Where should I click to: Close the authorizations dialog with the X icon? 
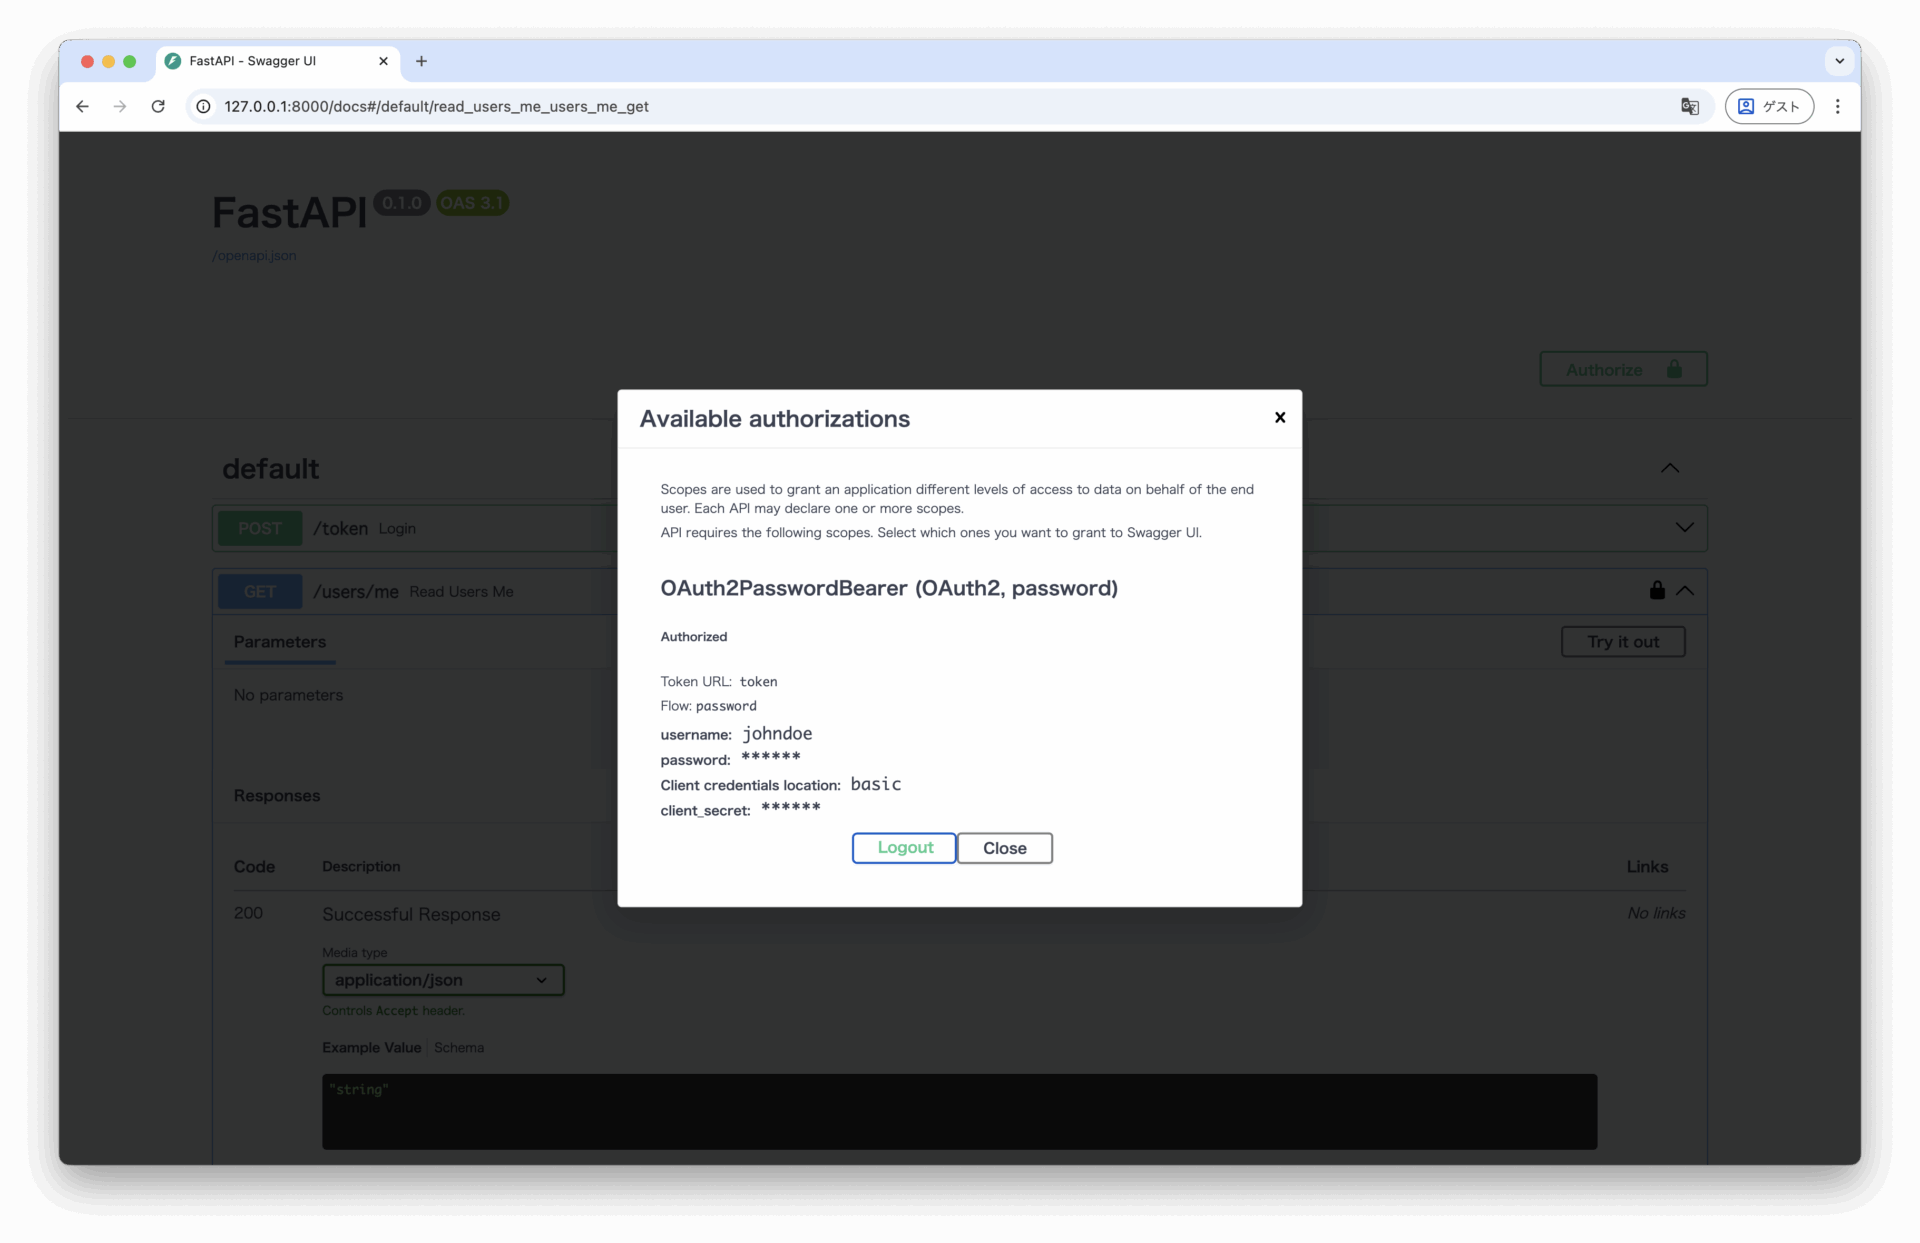click(x=1279, y=417)
